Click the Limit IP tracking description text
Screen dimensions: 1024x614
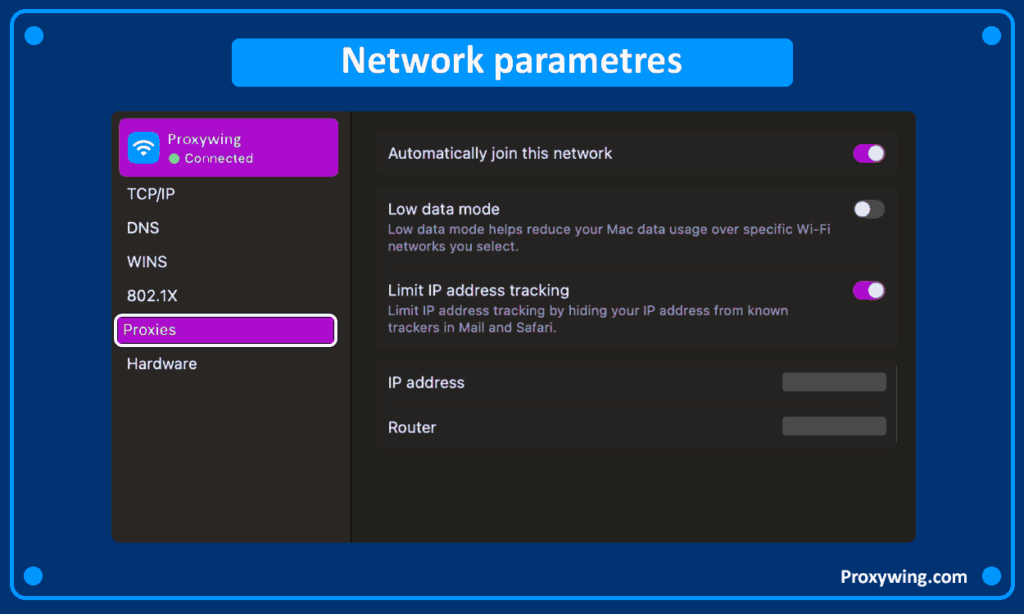coord(588,319)
